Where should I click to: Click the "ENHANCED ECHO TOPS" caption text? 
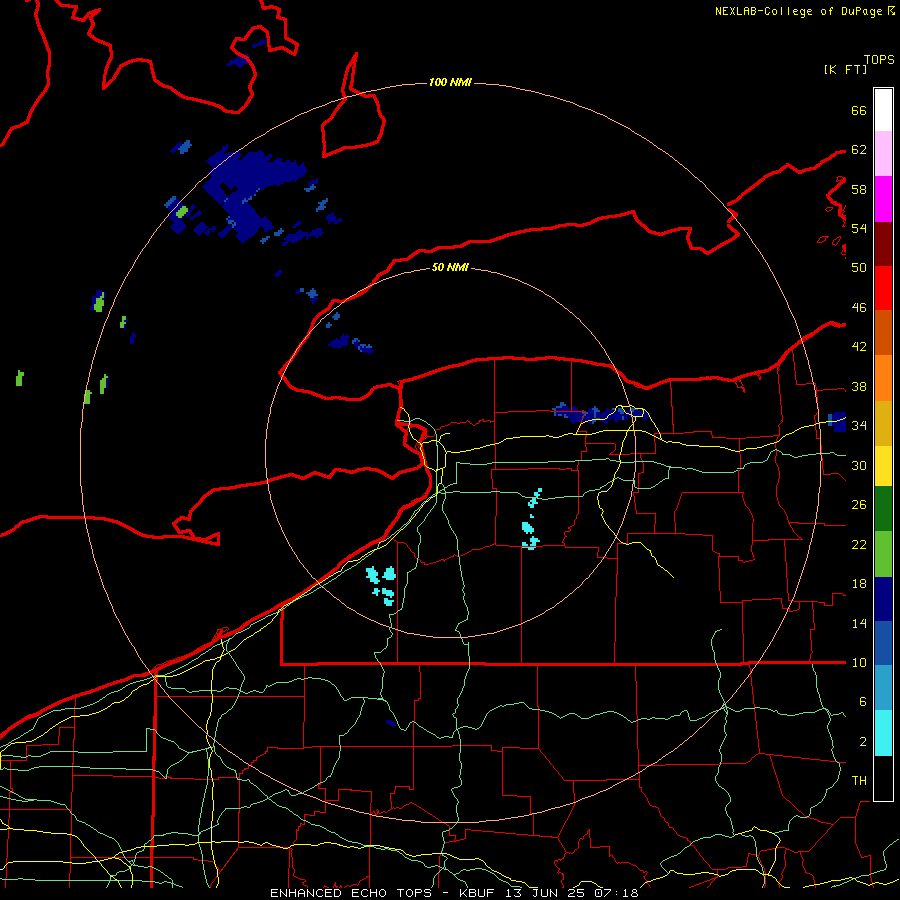tap(354, 893)
